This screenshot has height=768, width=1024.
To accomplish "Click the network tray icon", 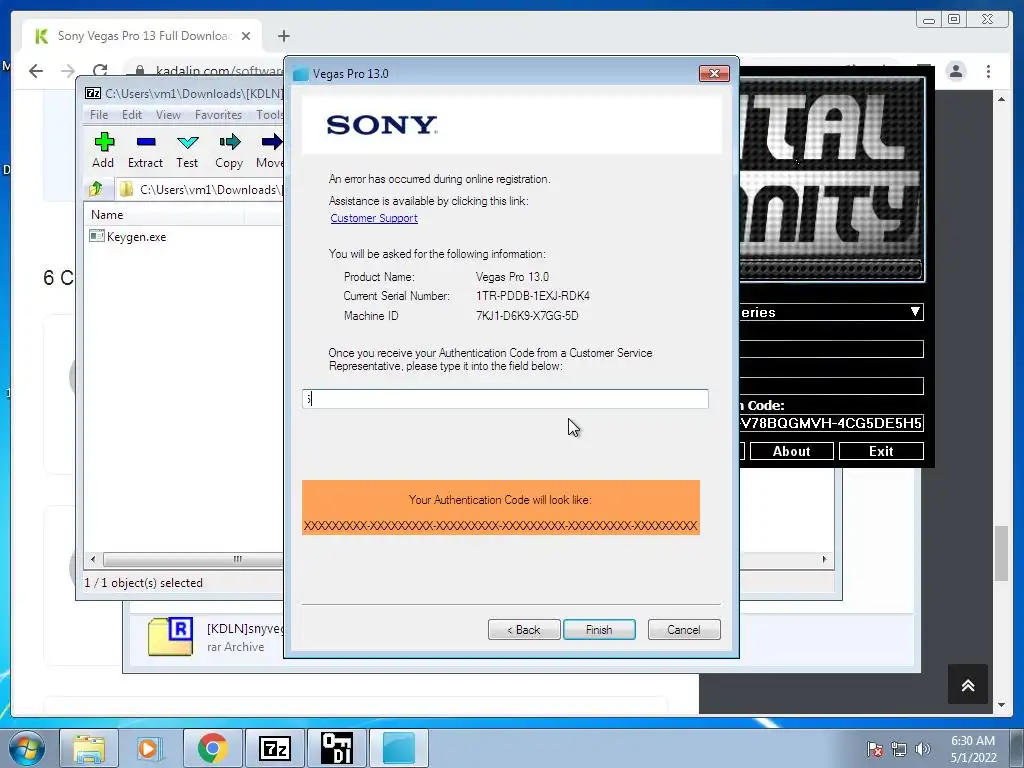I will (x=899, y=749).
